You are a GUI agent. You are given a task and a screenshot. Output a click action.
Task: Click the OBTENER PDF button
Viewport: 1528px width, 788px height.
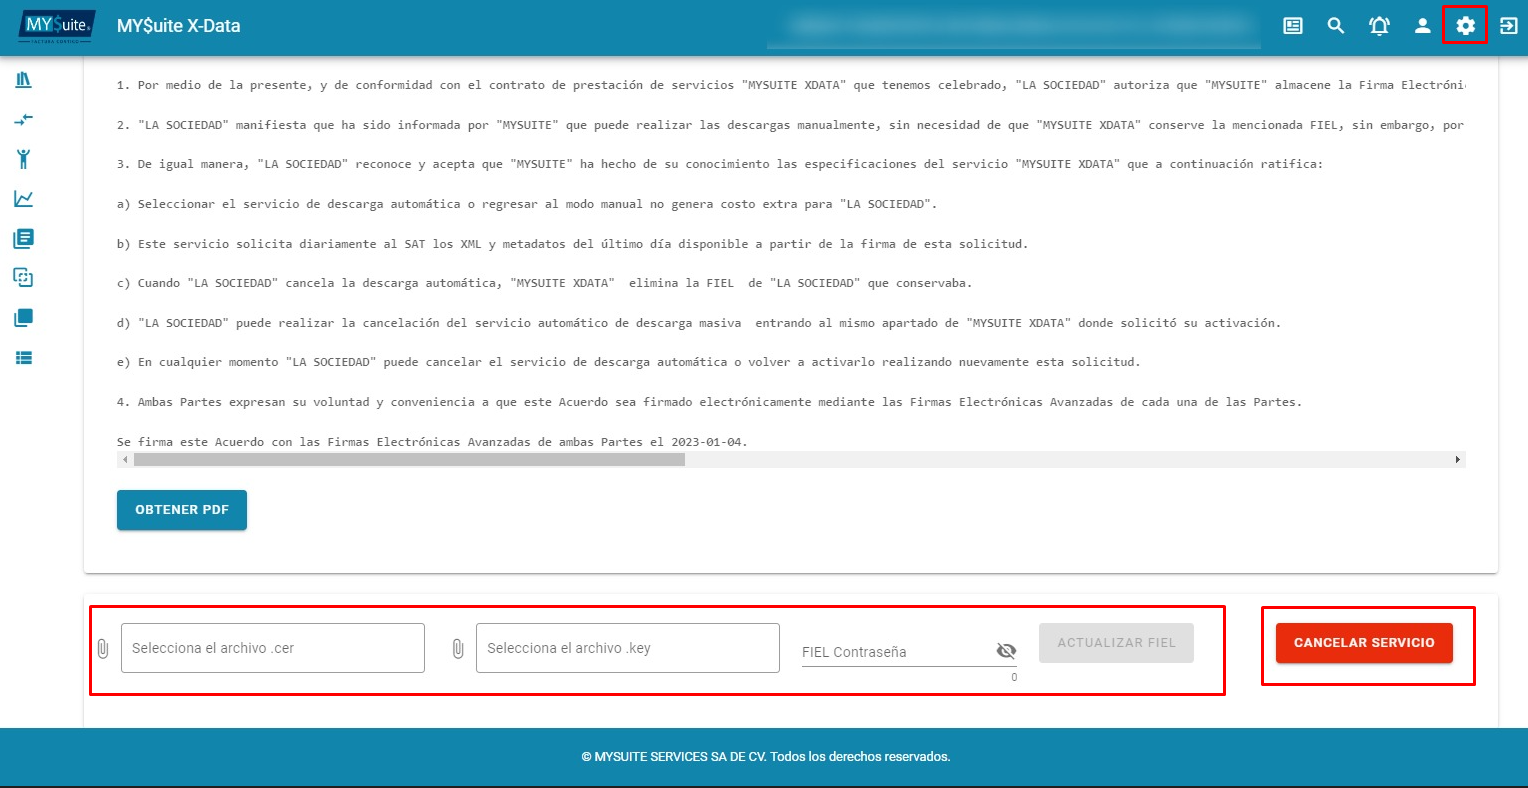point(182,510)
